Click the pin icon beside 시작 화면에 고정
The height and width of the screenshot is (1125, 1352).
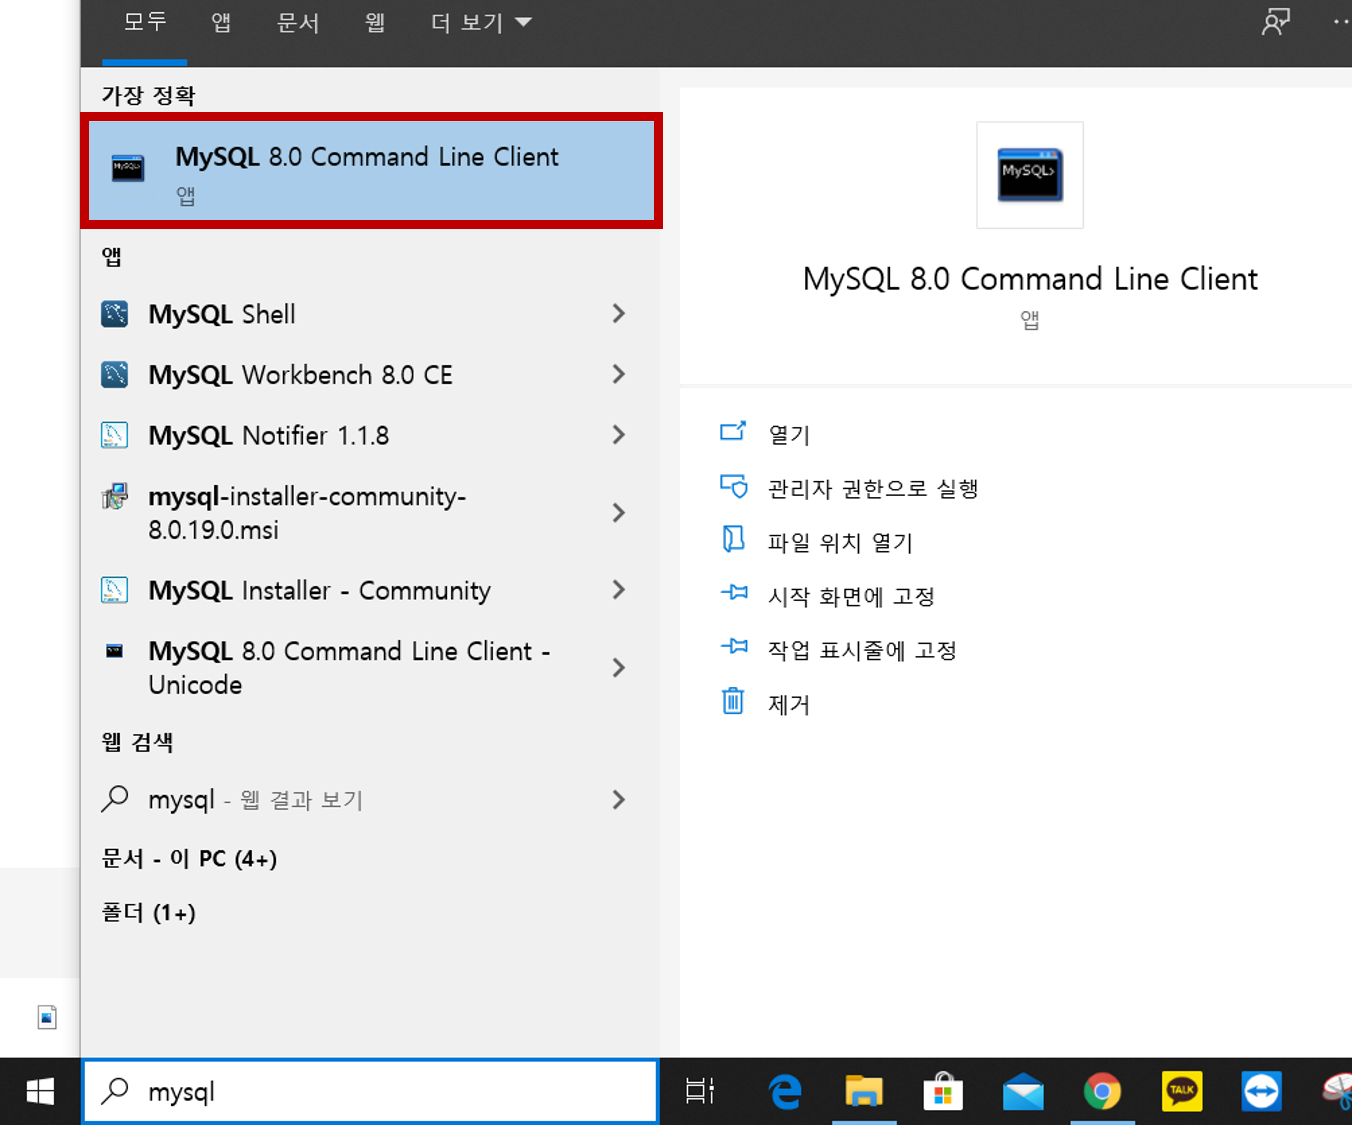[734, 592]
